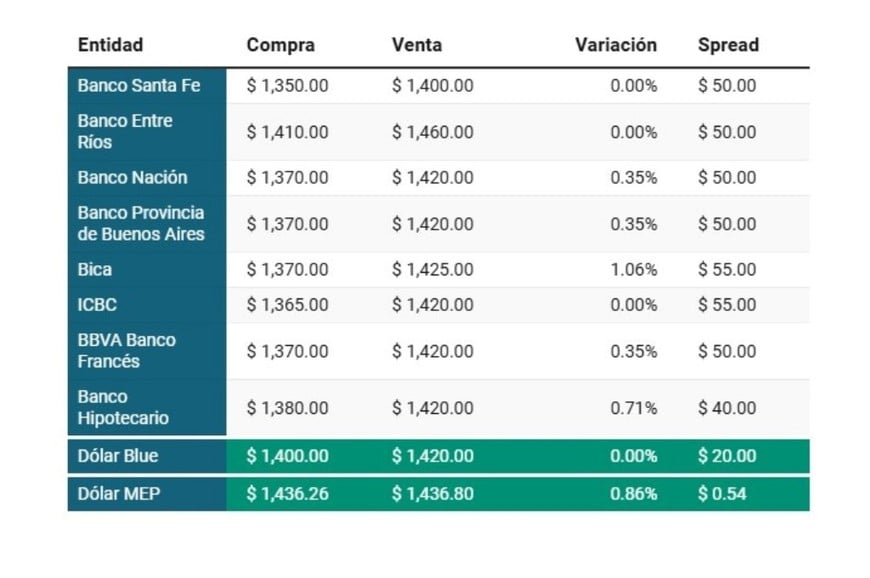The image size is (870, 578).
Task: Click the Dólar MEP row label
Action: pyautogui.click(x=117, y=494)
